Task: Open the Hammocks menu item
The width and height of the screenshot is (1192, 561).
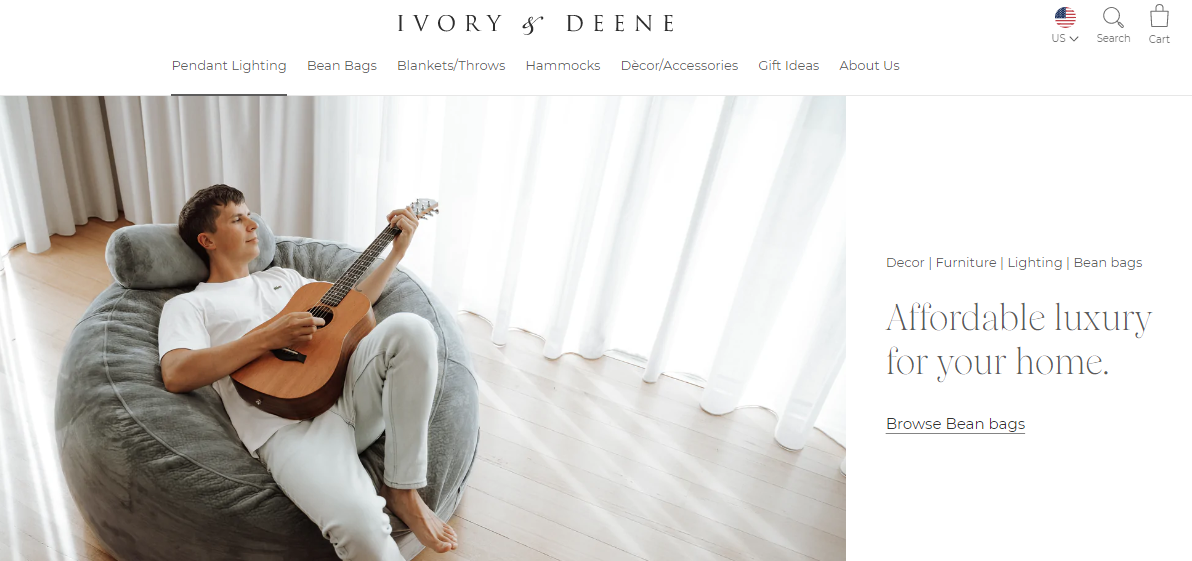Action: point(563,65)
